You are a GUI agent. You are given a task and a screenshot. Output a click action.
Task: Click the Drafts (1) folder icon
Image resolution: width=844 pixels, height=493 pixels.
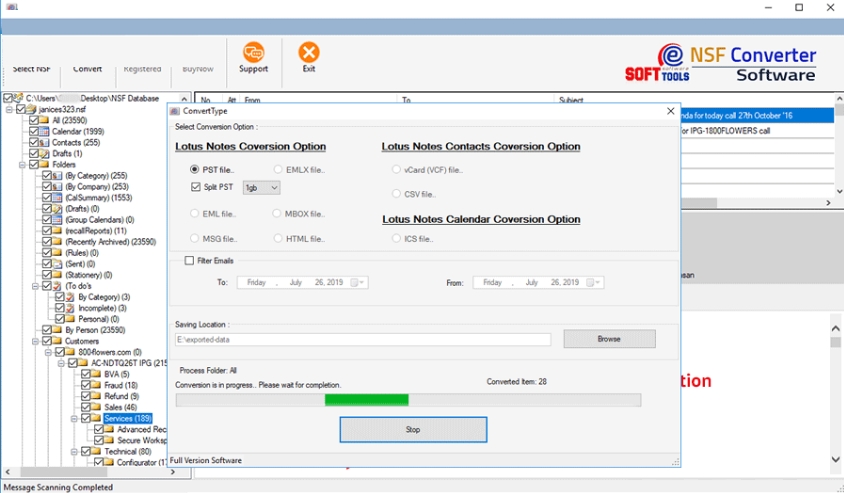click(45, 153)
